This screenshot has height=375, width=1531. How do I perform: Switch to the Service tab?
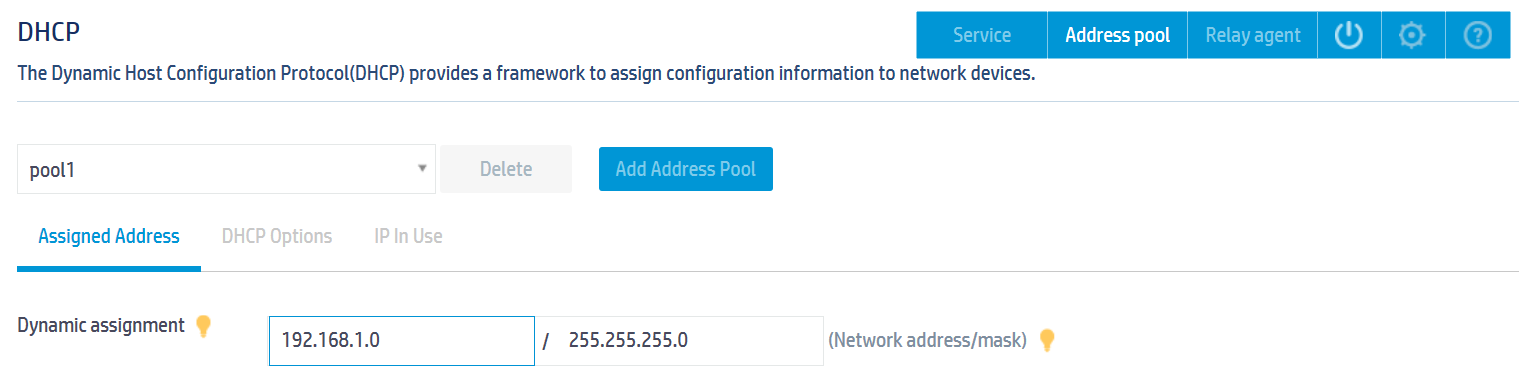982,35
